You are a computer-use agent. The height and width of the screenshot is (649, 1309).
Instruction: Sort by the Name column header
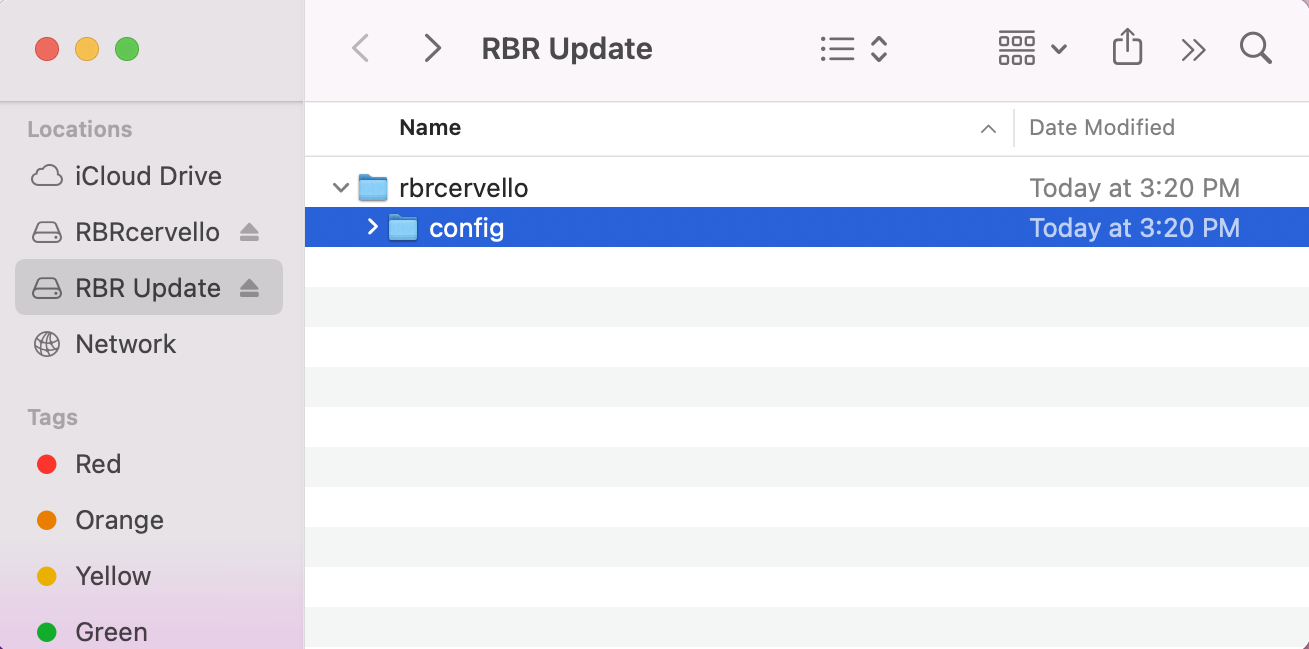[x=430, y=128]
